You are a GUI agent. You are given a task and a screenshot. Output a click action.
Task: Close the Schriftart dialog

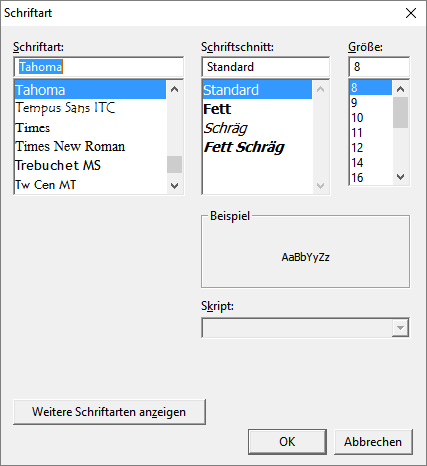(411, 13)
